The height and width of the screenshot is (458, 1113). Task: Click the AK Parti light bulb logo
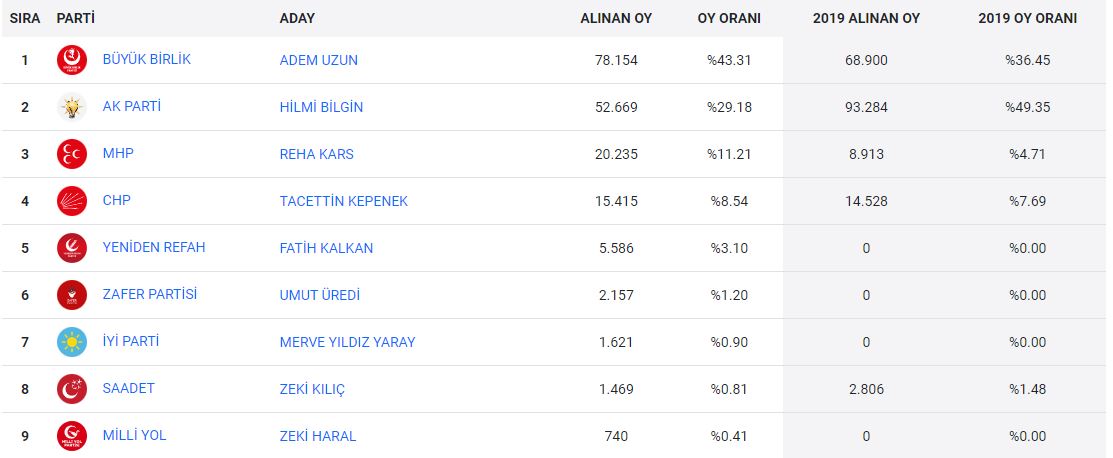(x=72, y=107)
